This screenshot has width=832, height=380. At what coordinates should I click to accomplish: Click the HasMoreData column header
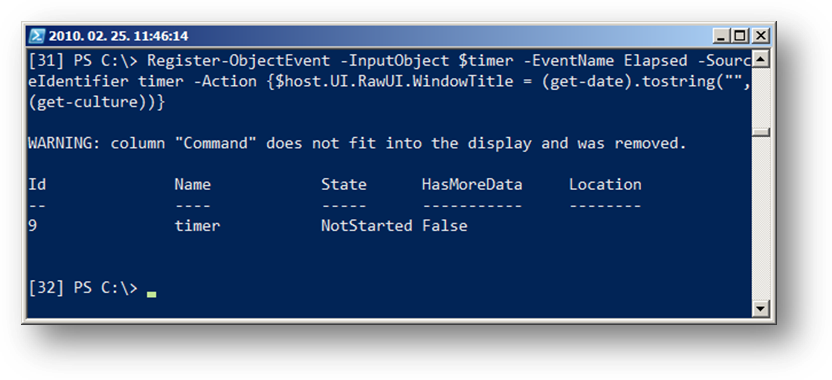click(472, 185)
